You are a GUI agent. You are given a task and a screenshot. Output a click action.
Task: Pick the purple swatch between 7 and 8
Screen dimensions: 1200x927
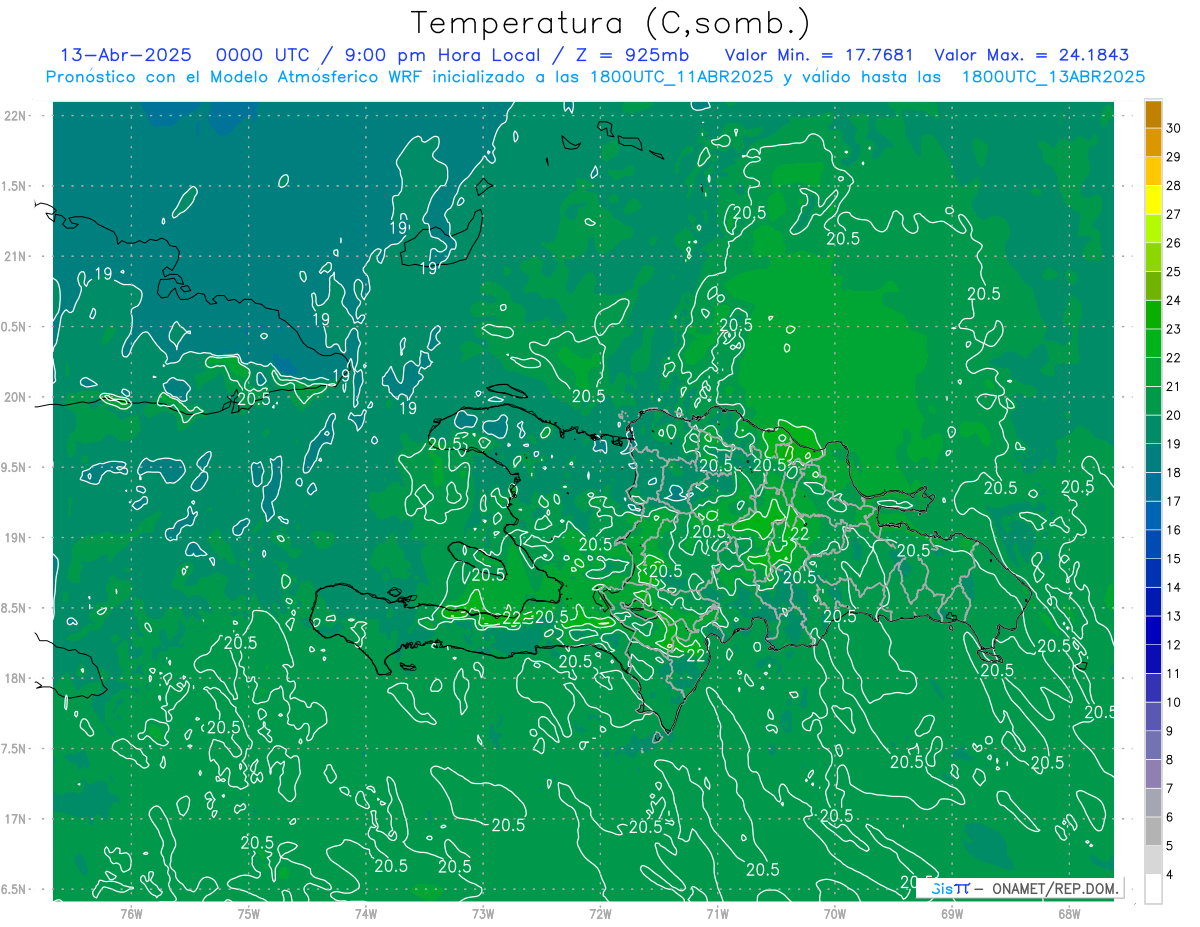(x=1153, y=774)
